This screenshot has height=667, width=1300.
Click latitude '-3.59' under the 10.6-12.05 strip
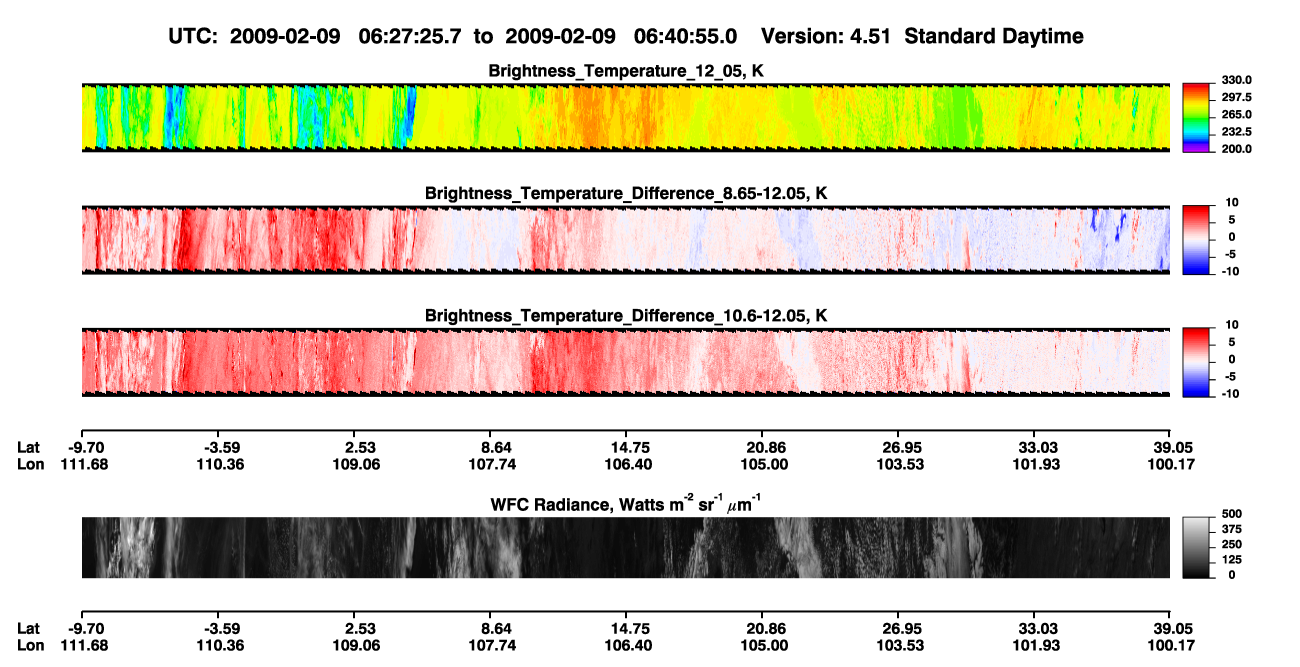click(x=223, y=448)
